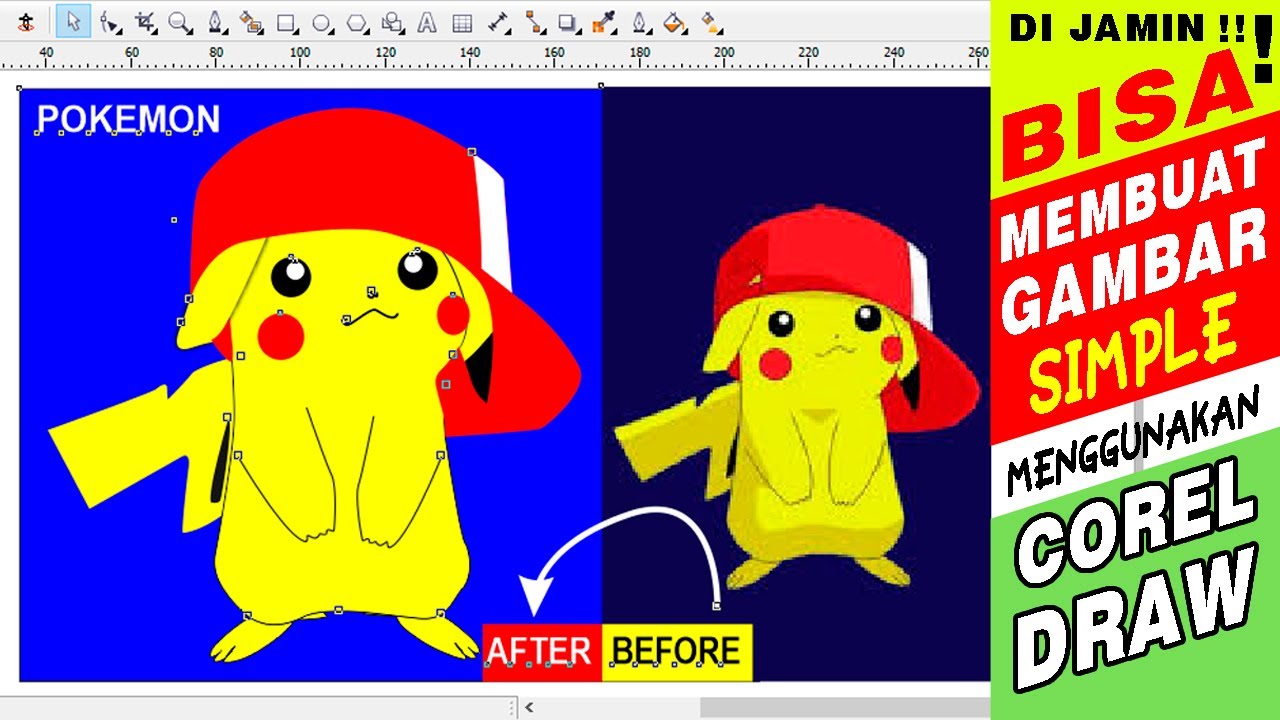Select the Shape tool
This screenshot has height=720, width=1280.
[x=107, y=18]
